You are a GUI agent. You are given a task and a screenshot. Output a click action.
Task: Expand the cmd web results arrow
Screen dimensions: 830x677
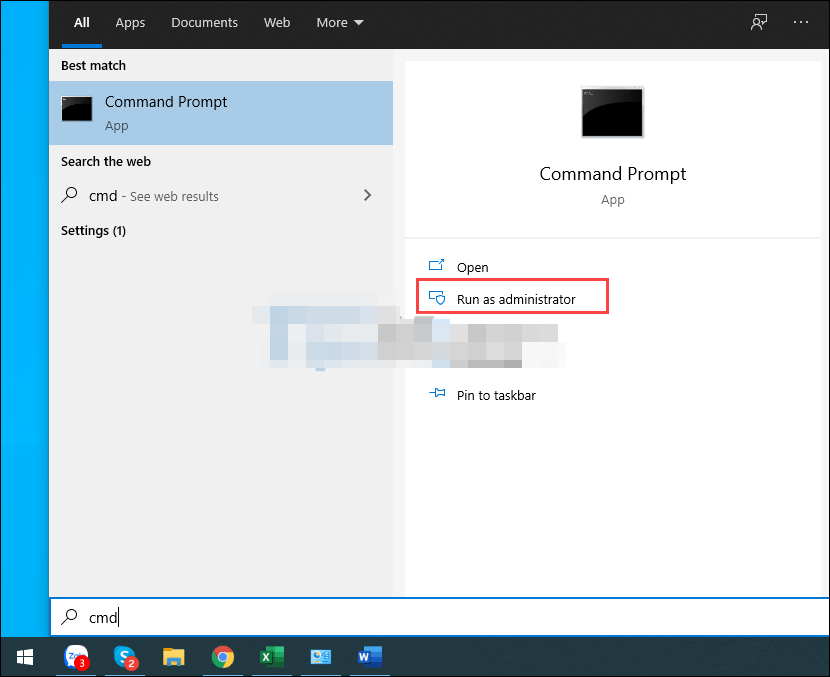point(367,196)
